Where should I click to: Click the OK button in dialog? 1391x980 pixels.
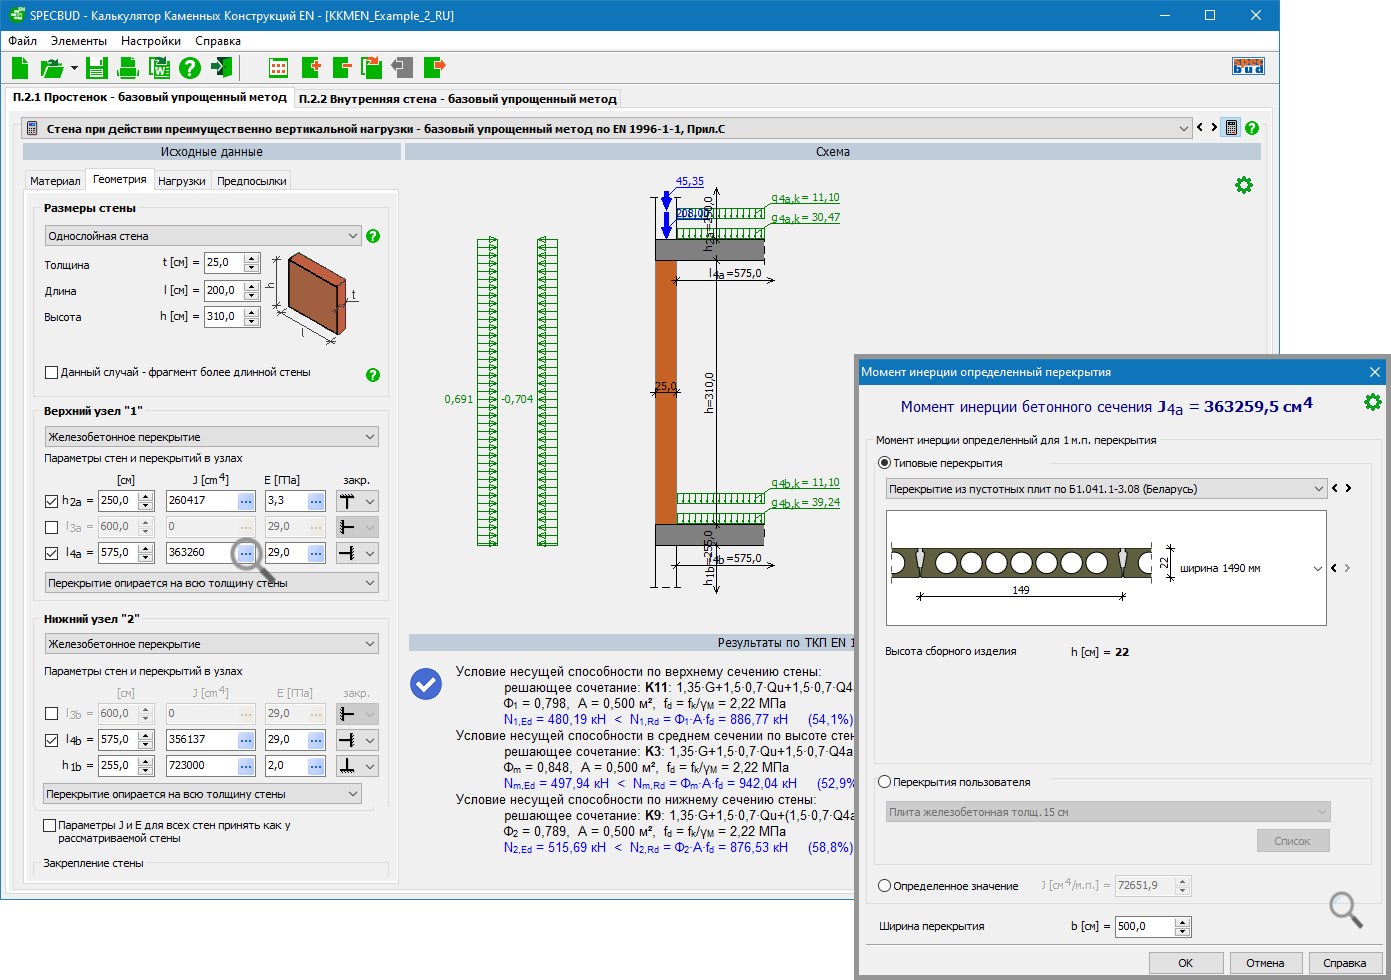pos(1185,963)
